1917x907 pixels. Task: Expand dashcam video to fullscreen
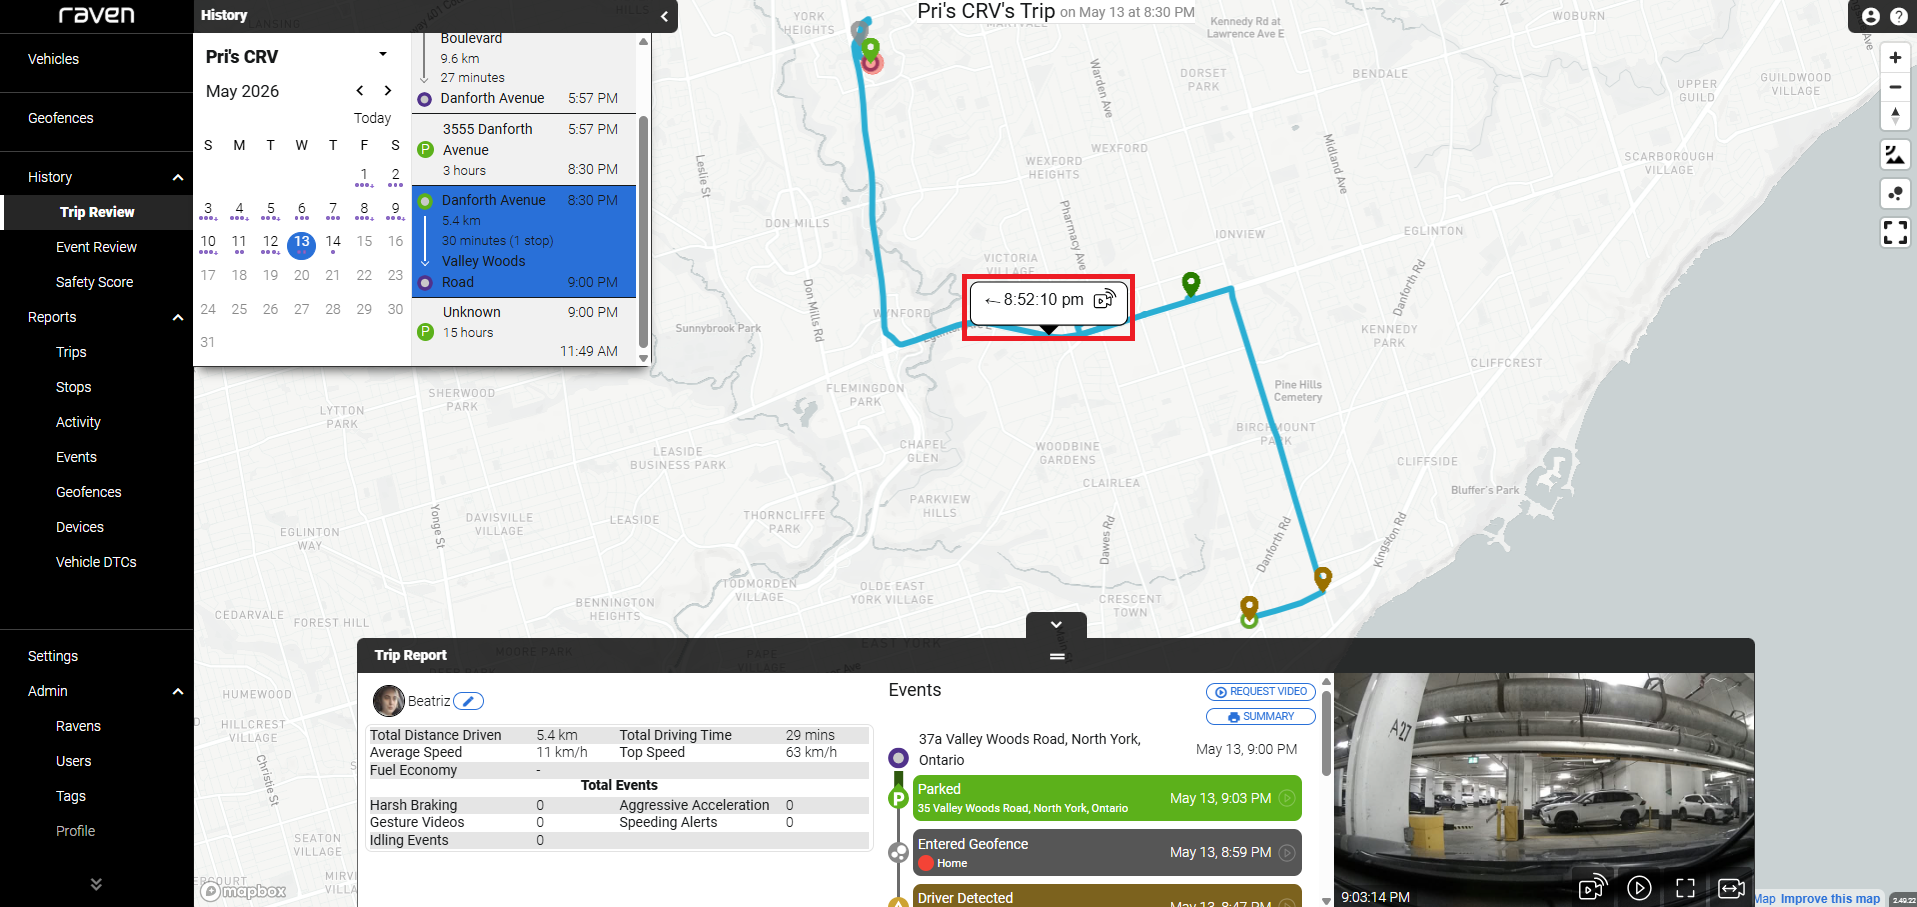point(1685,887)
